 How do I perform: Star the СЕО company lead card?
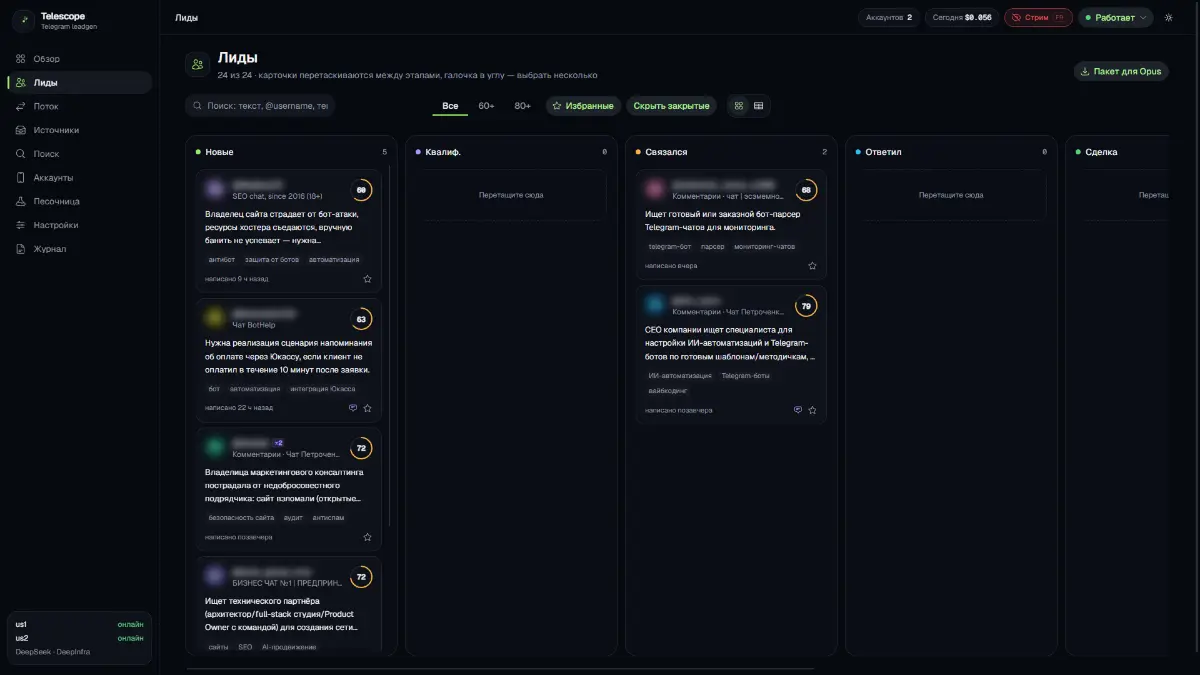tap(812, 410)
